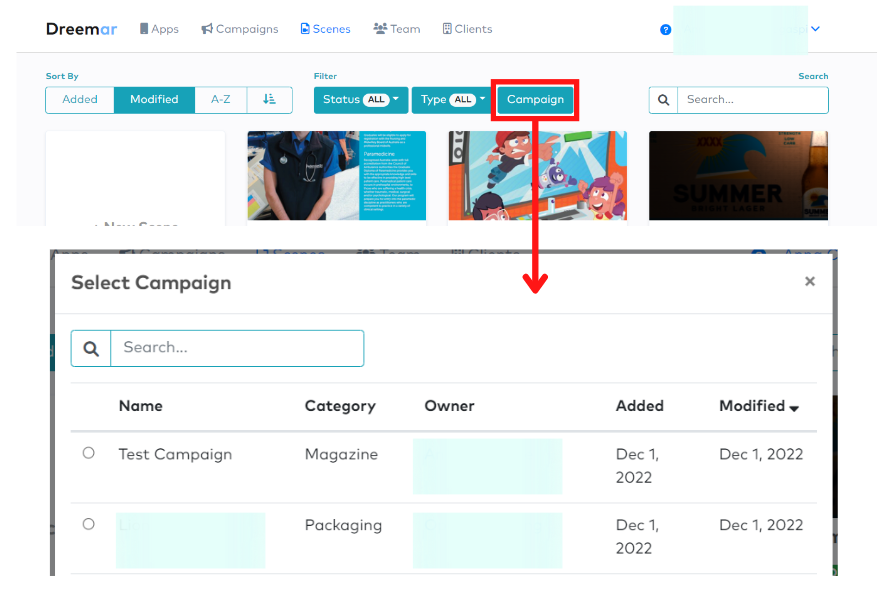Sort scenes by Modified
The image size is (891, 600).
coord(154,99)
